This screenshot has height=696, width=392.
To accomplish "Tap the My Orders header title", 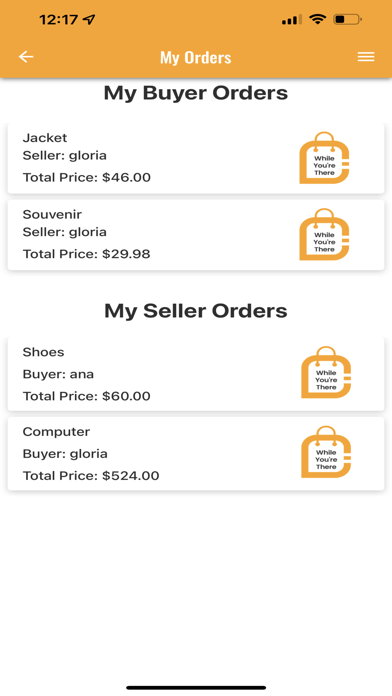I will (x=196, y=57).
